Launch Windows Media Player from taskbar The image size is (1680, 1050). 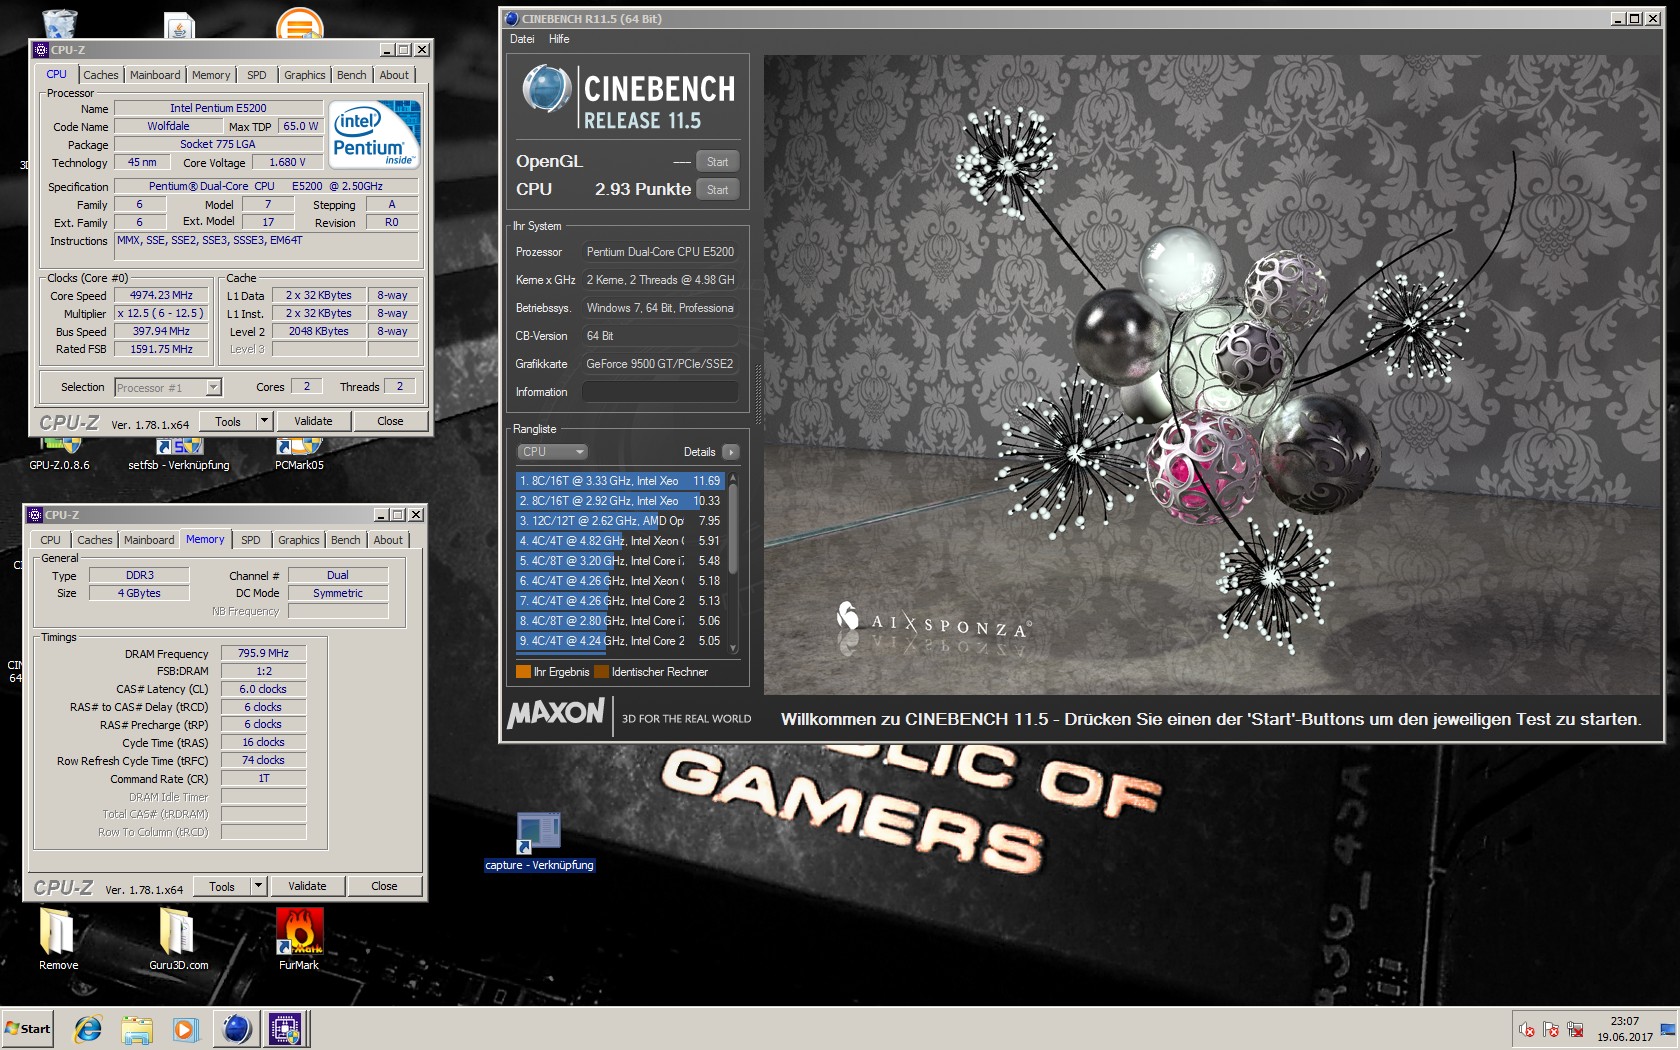pyautogui.click(x=185, y=1028)
